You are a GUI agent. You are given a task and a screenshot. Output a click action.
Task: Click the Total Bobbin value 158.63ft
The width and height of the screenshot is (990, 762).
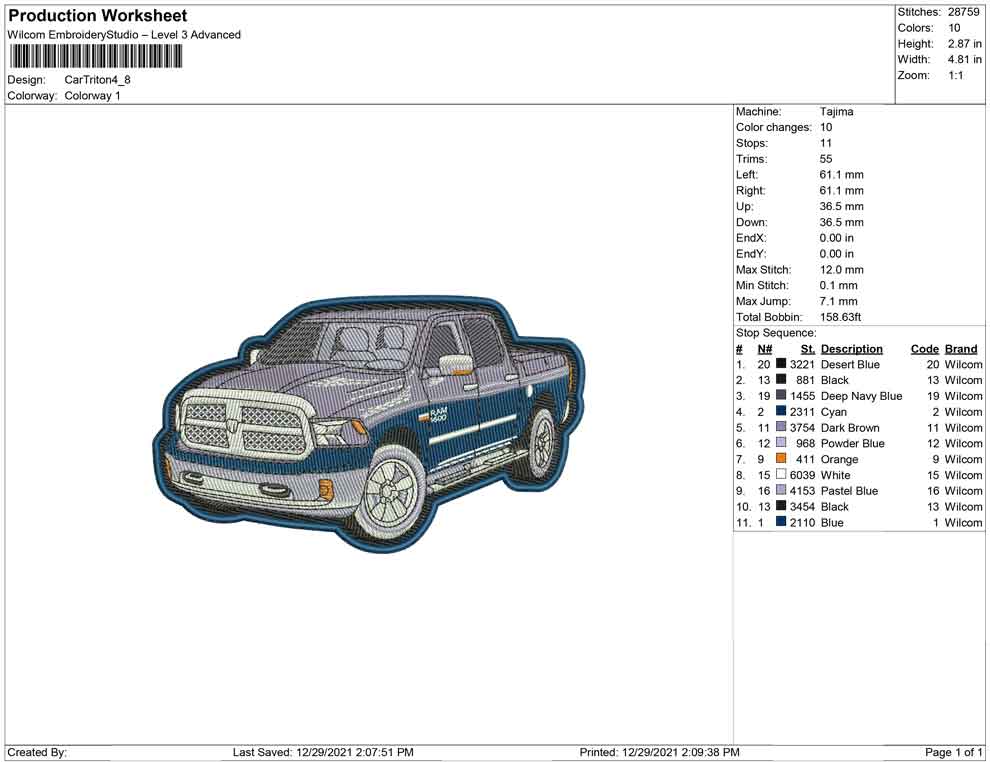click(x=840, y=317)
